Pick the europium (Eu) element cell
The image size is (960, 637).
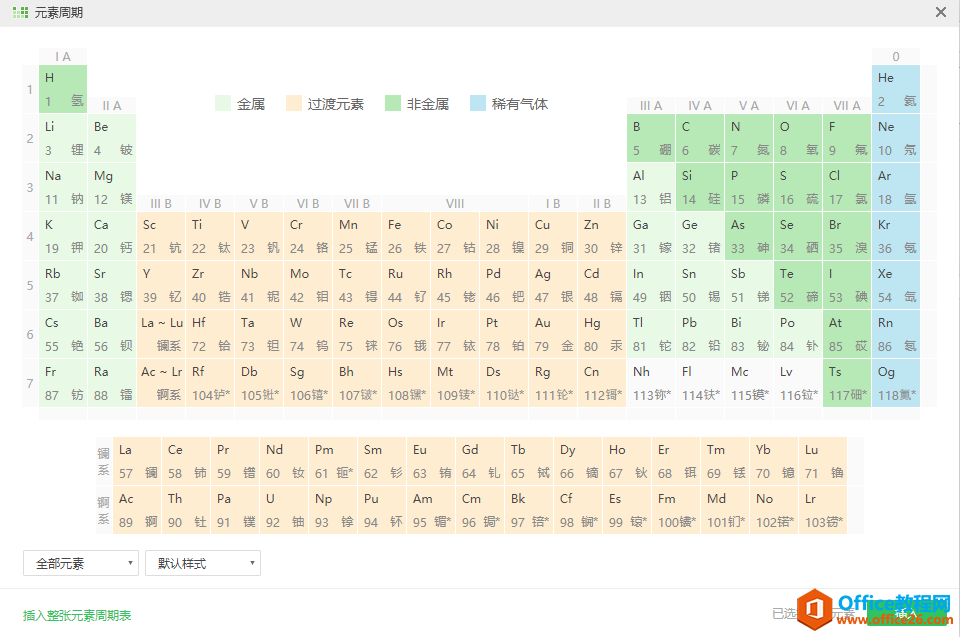coord(431,461)
